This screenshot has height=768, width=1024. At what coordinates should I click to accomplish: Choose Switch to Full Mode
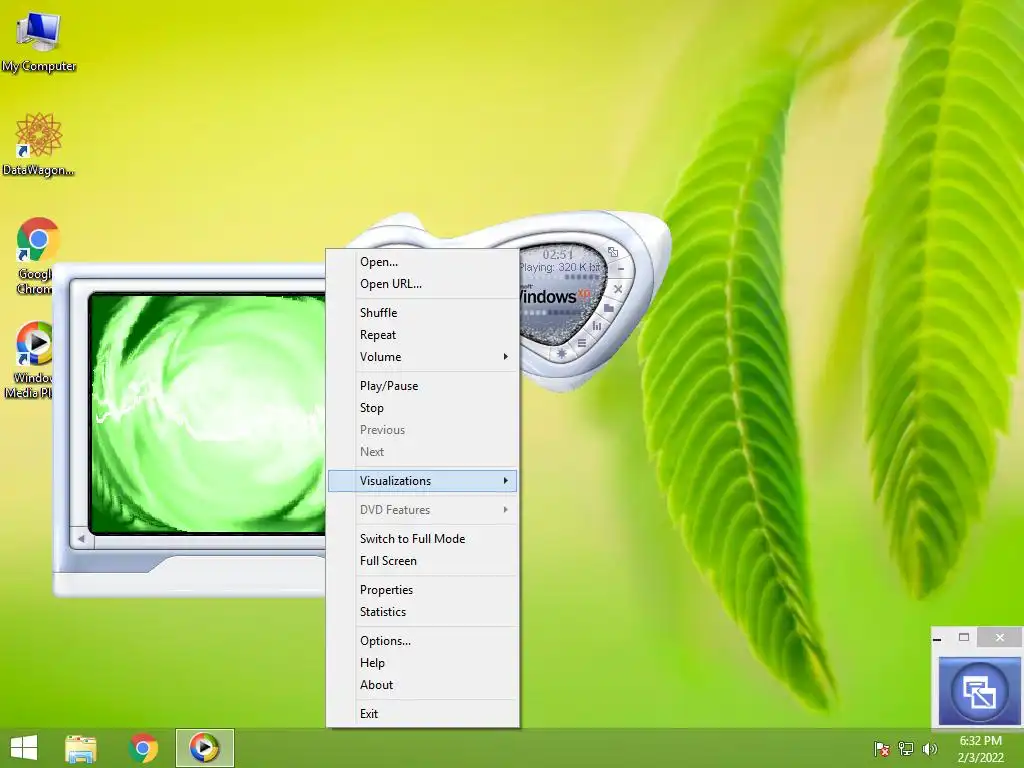423,539
